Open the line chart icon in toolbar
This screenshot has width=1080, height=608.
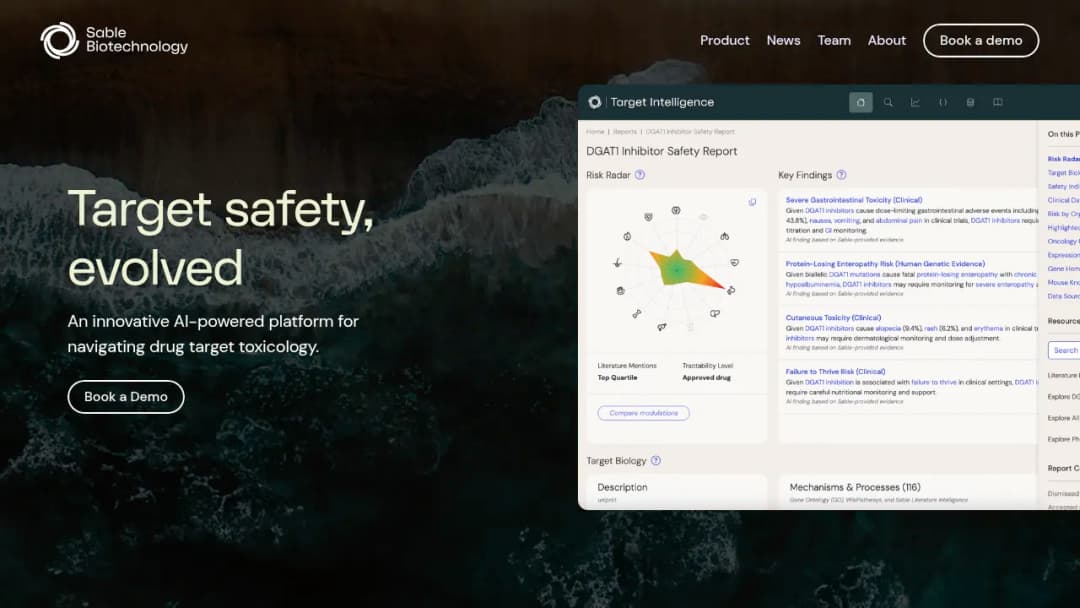[x=915, y=103]
